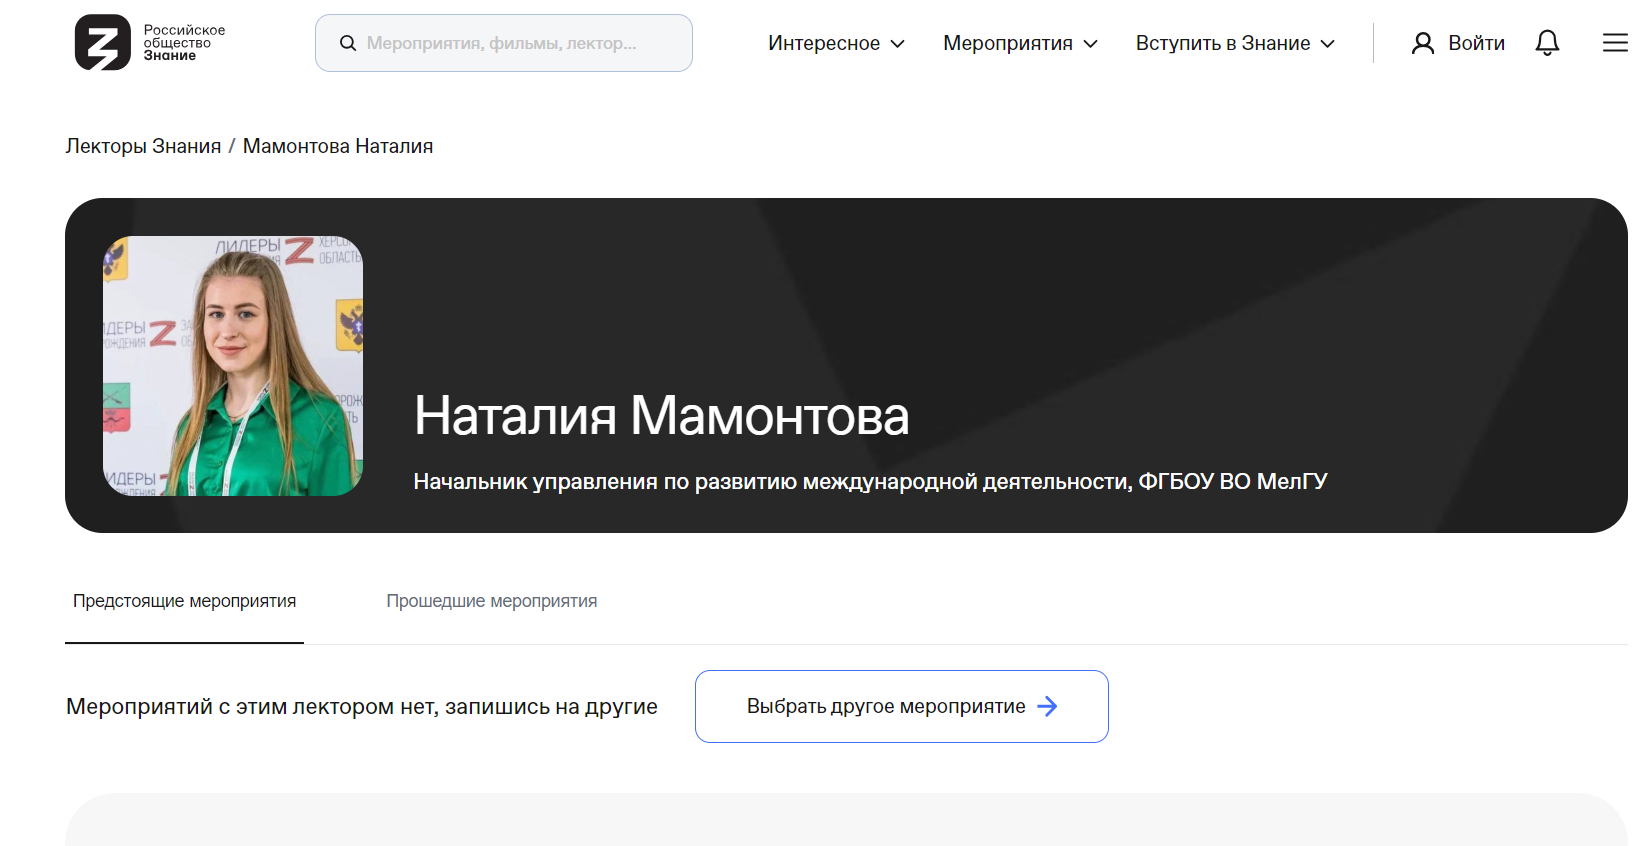Screen dimensions: 1634x846
Task: Click the Начальник управления job title text
Action: 870,482
